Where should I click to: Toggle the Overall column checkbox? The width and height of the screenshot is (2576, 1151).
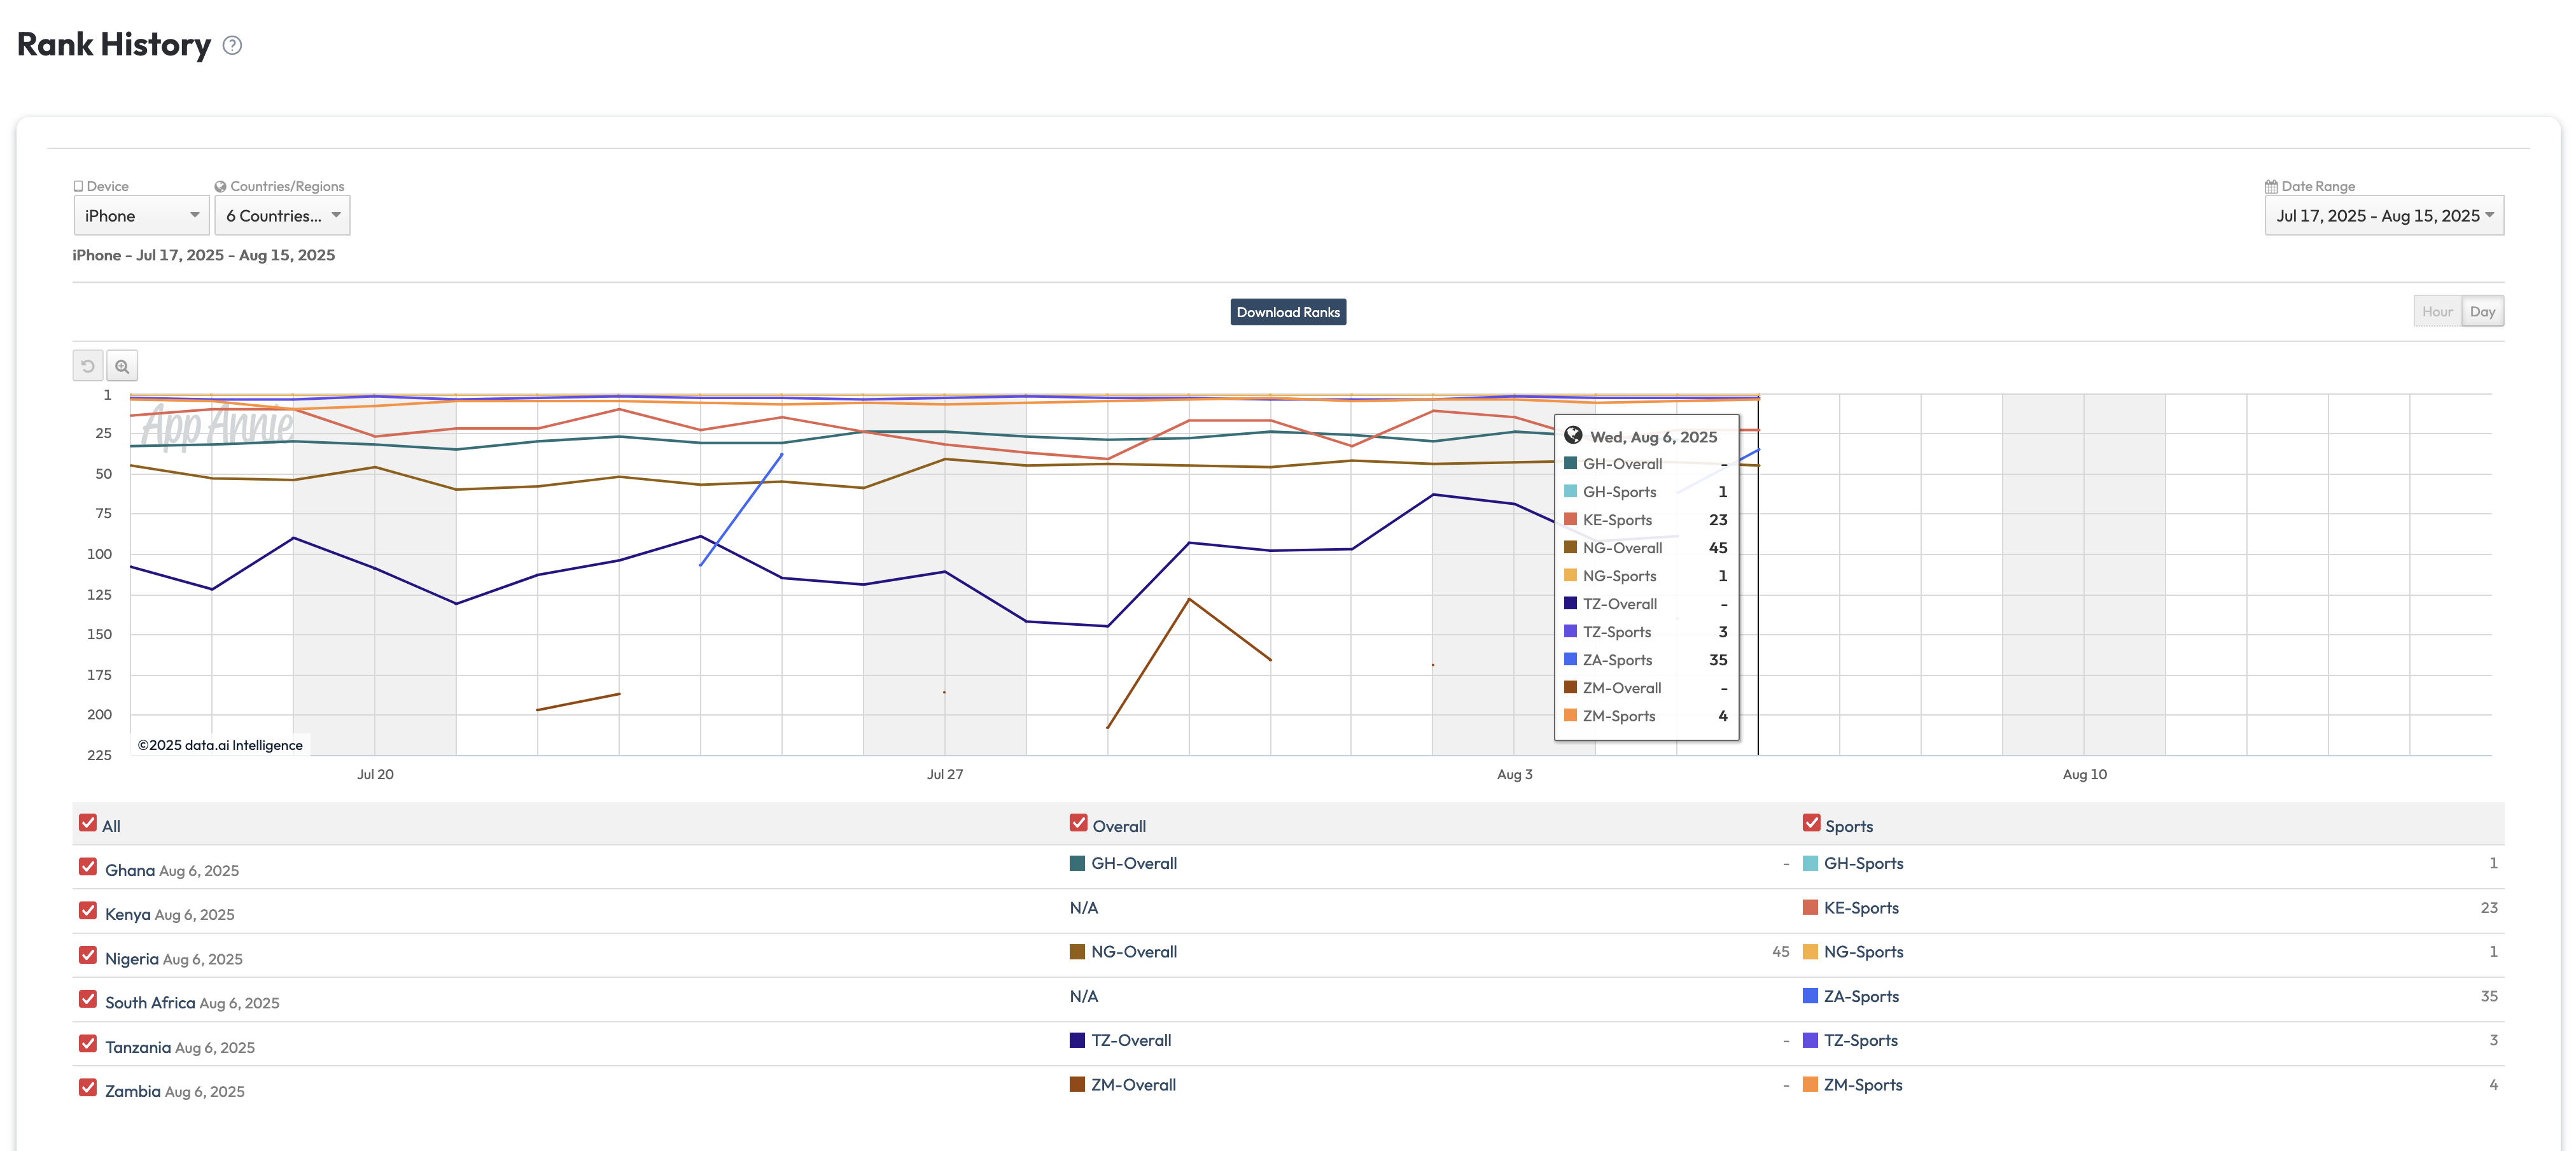1078,823
